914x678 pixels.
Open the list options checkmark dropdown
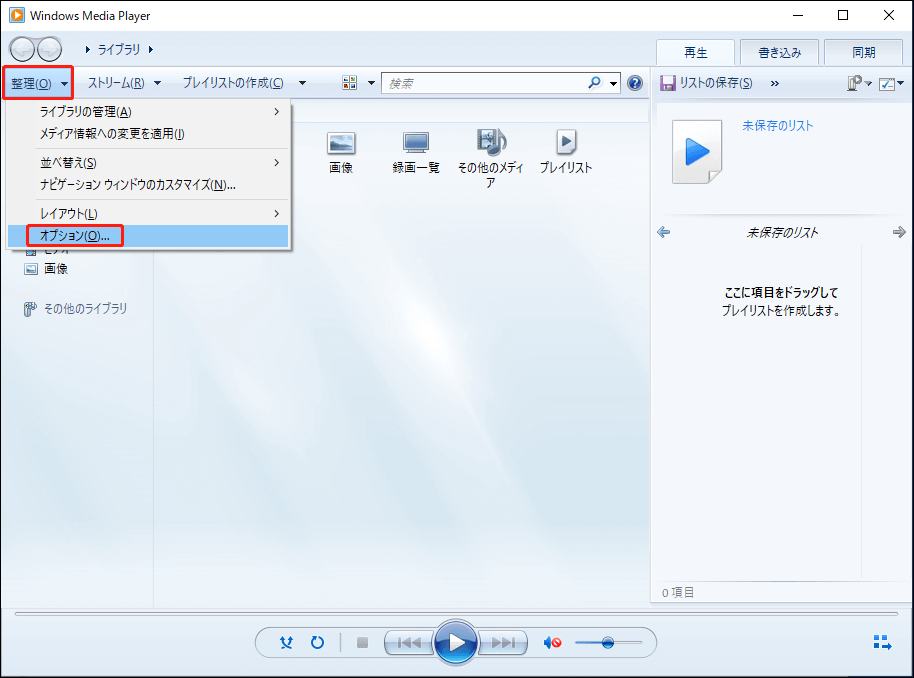pos(891,84)
